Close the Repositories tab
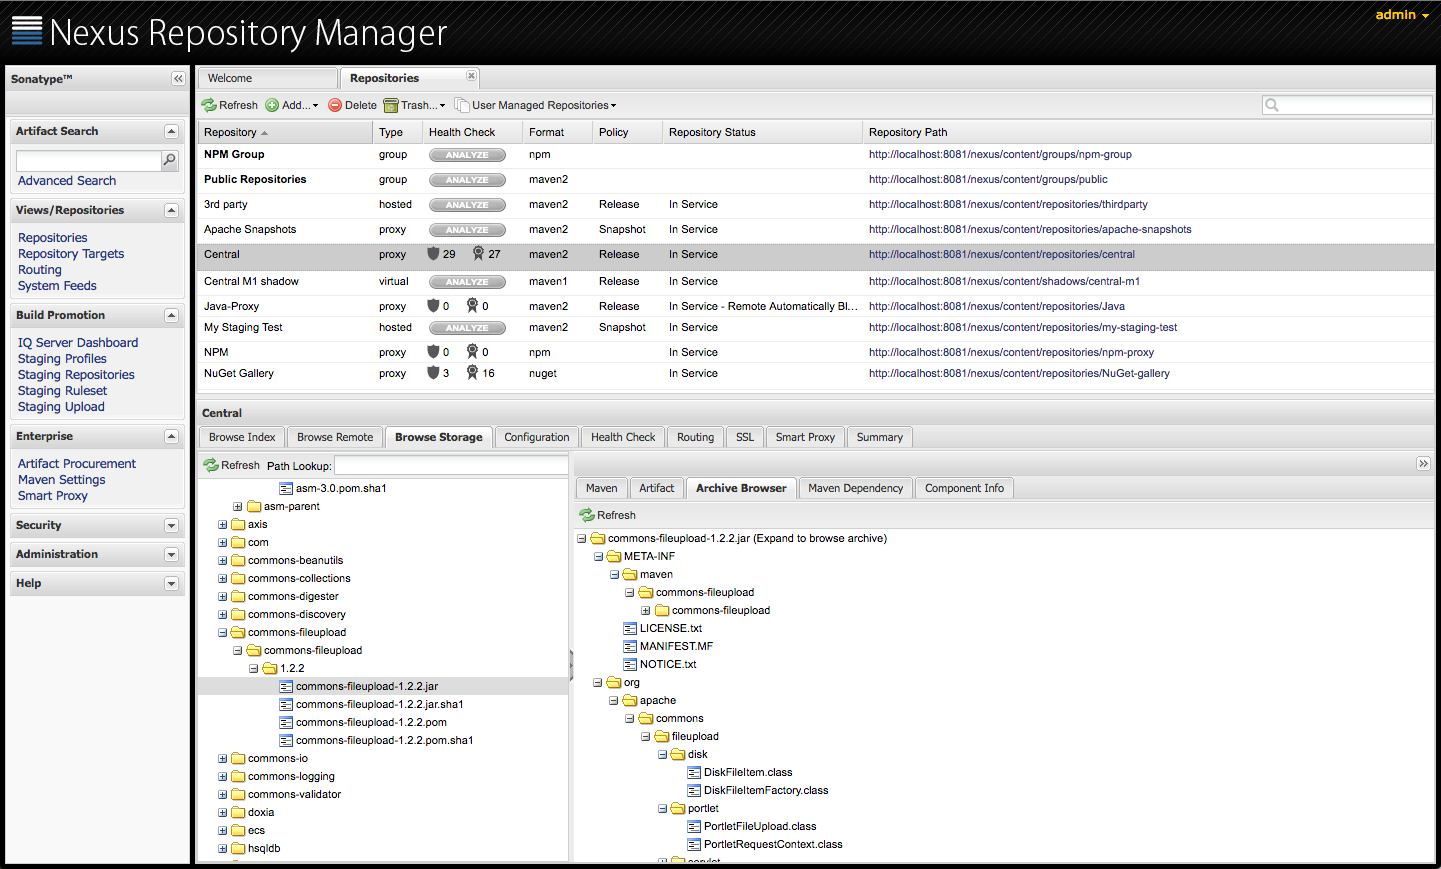The image size is (1441, 869). [x=471, y=76]
